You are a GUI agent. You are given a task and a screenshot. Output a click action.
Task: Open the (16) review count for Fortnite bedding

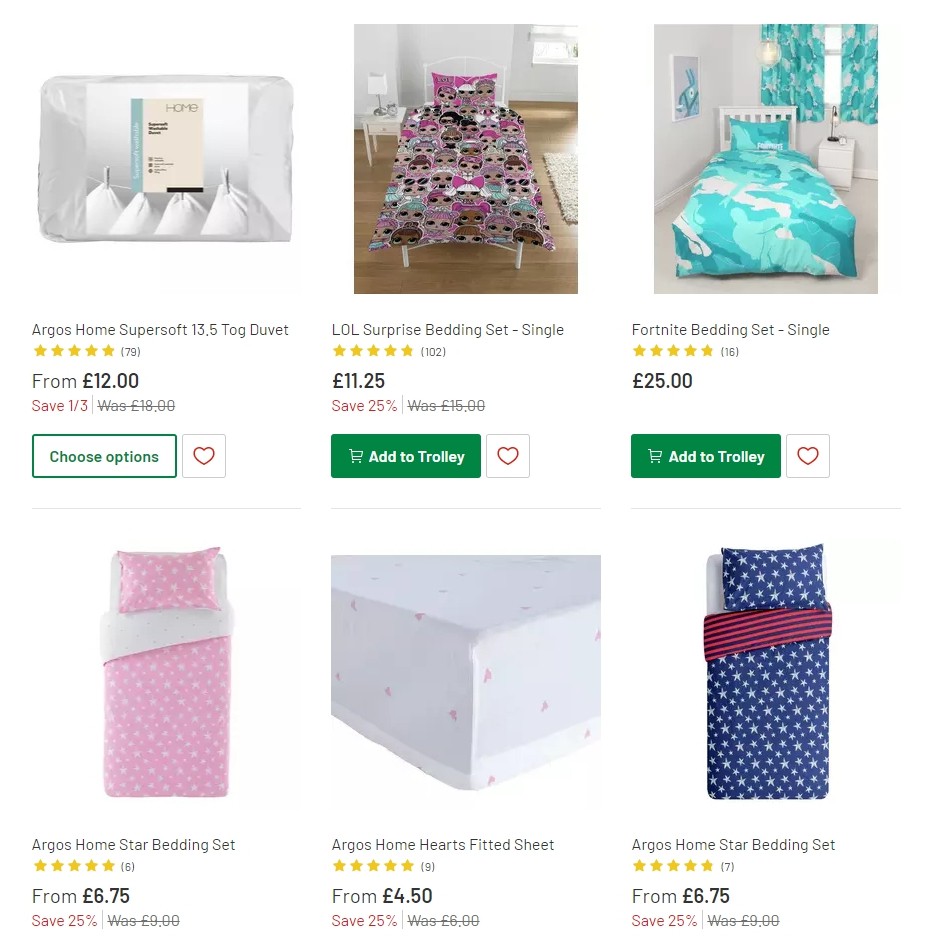tap(729, 351)
